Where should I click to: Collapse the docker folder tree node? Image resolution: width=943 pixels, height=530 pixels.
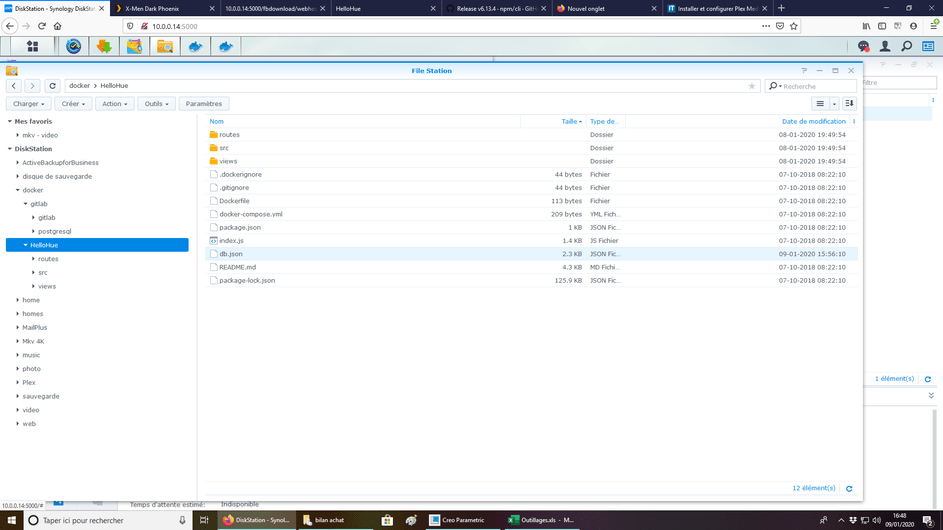point(17,190)
